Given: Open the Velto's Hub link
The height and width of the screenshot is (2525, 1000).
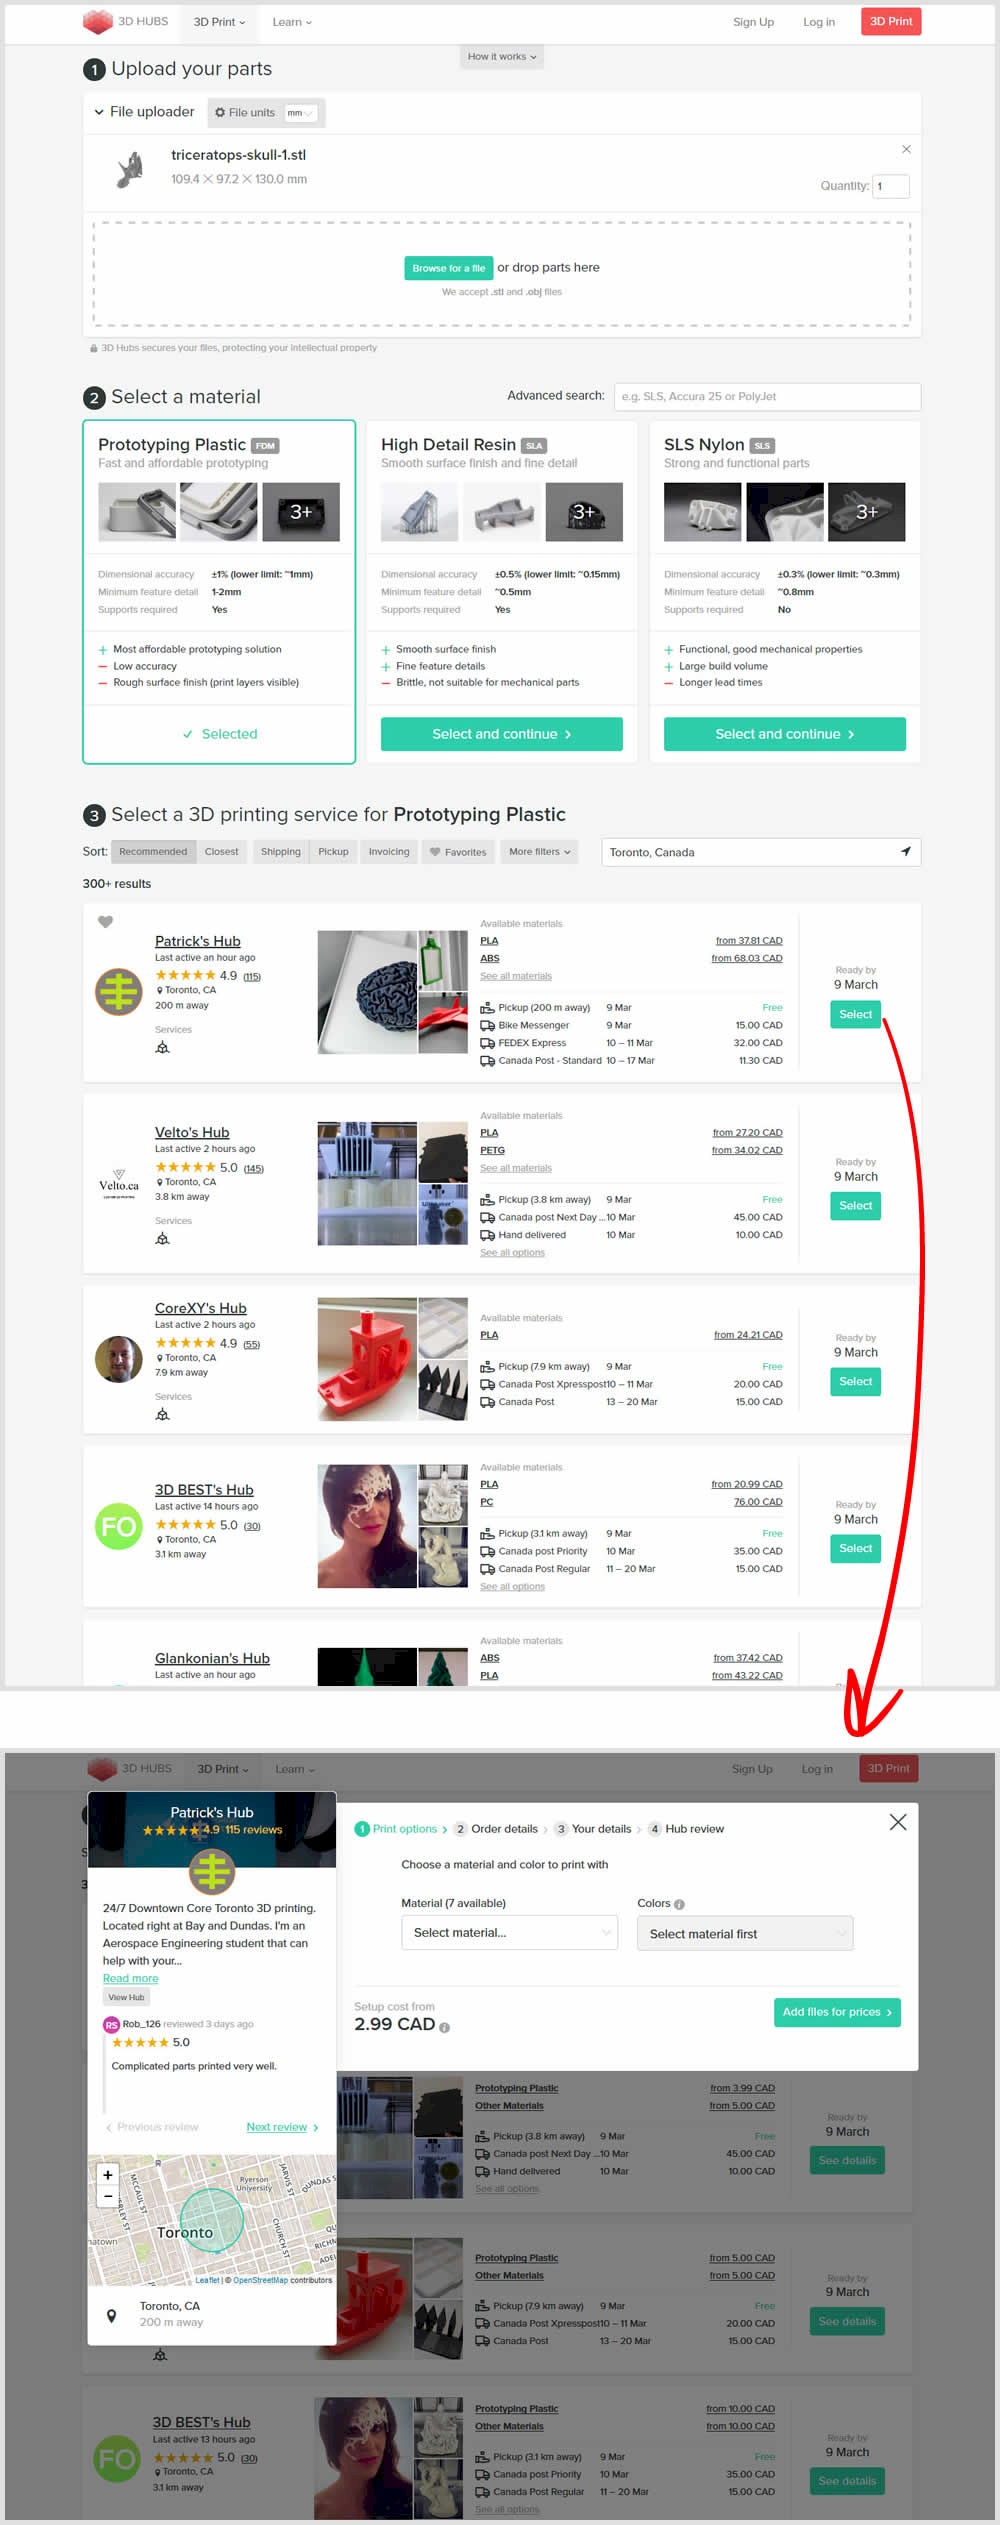Looking at the screenshot, I should tap(192, 1132).
